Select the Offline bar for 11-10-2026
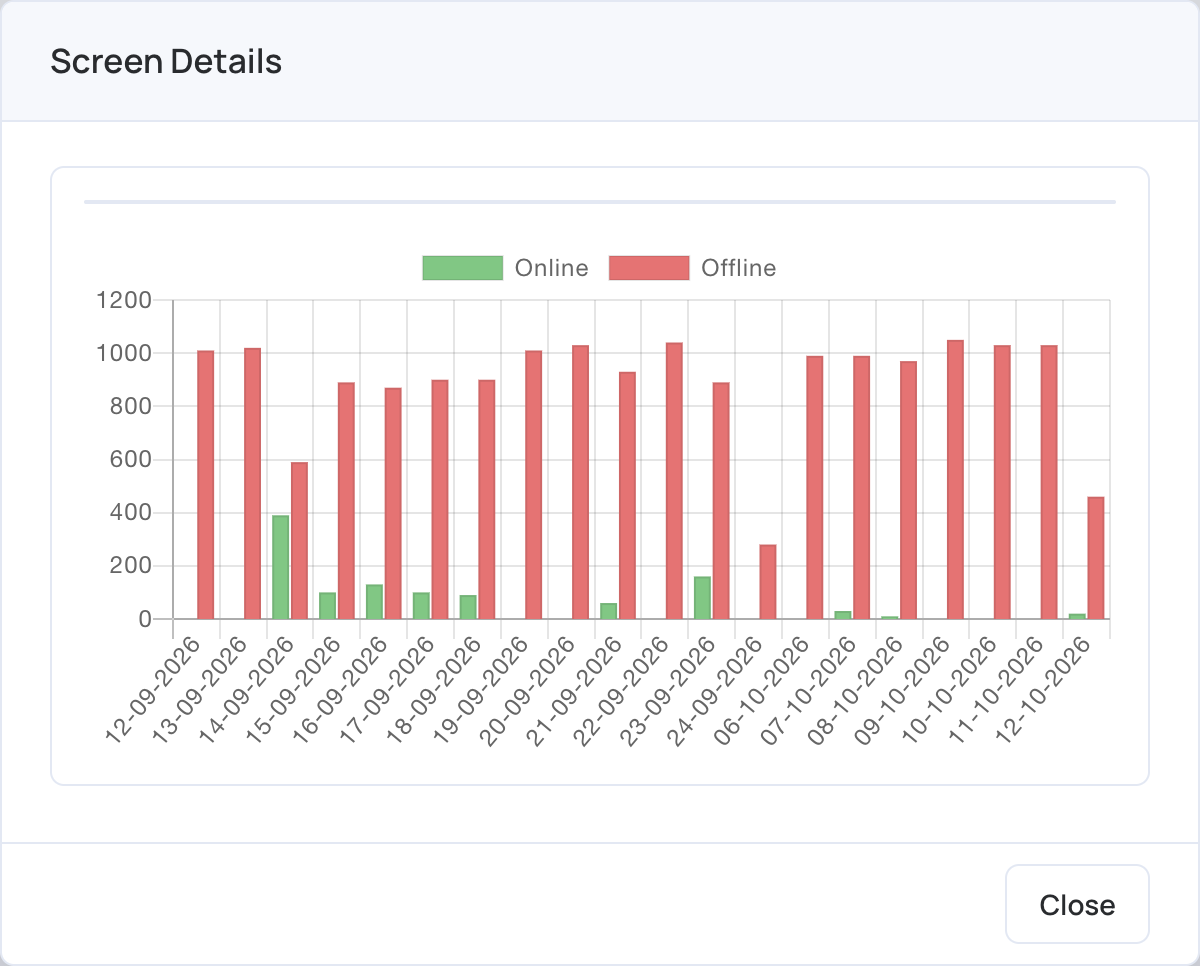This screenshot has width=1200, height=966. [x=1049, y=482]
